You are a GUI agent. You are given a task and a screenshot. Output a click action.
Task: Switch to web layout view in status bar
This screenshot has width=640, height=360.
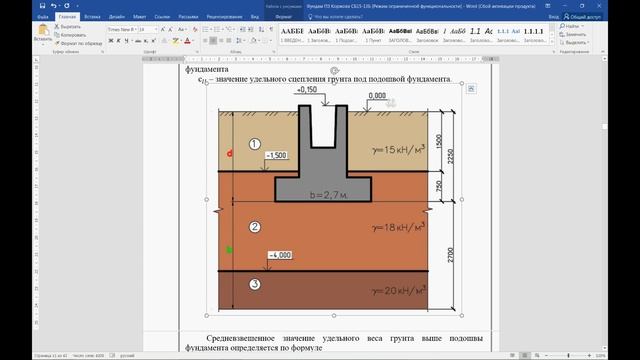537,356
